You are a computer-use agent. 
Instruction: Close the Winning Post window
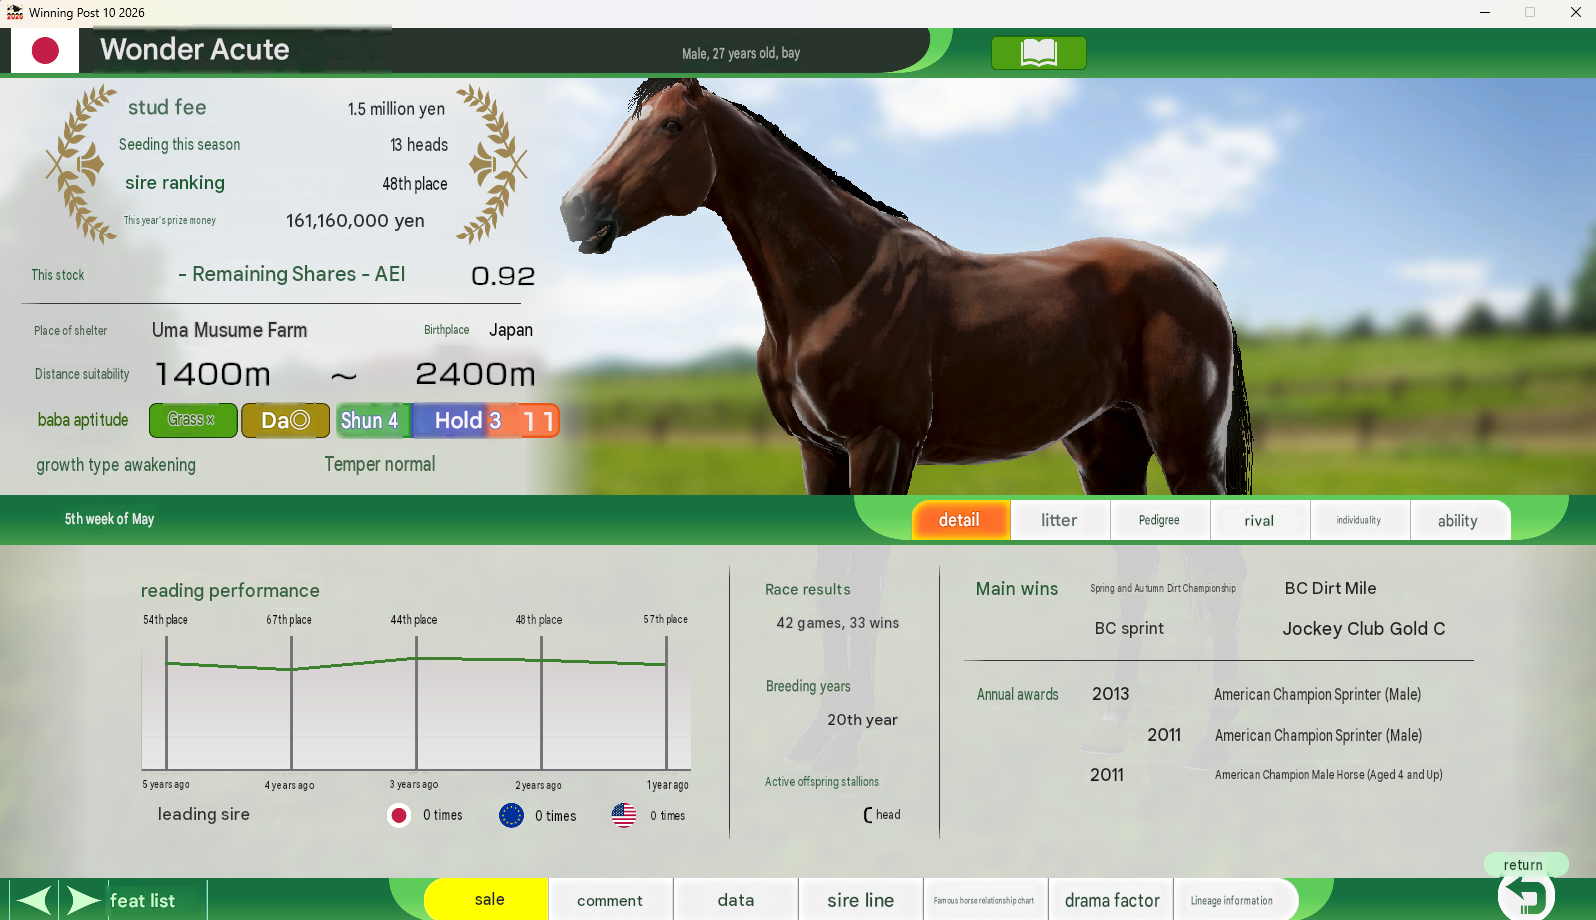(1575, 13)
